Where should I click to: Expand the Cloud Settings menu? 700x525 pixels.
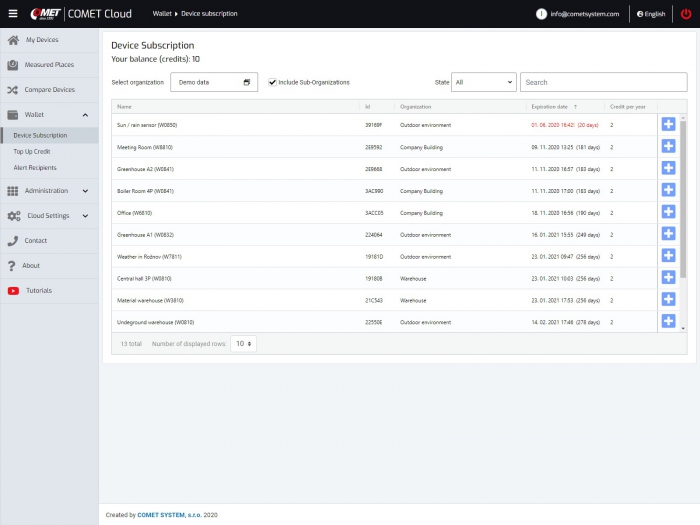[x=49, y=216]
